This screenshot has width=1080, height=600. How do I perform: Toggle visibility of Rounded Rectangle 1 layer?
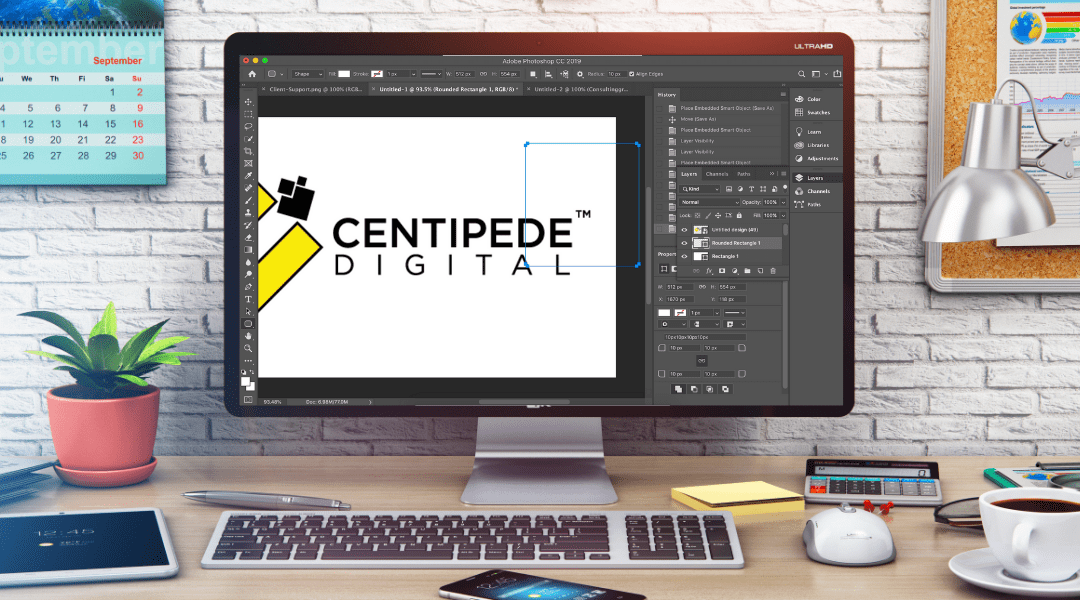(684, 243)
